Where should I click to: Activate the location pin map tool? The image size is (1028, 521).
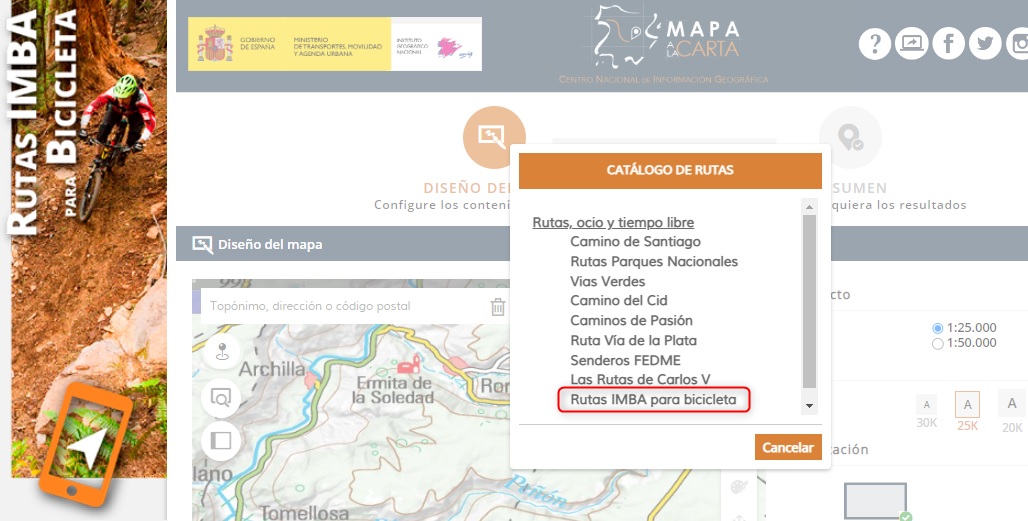(x=222, y=351)
